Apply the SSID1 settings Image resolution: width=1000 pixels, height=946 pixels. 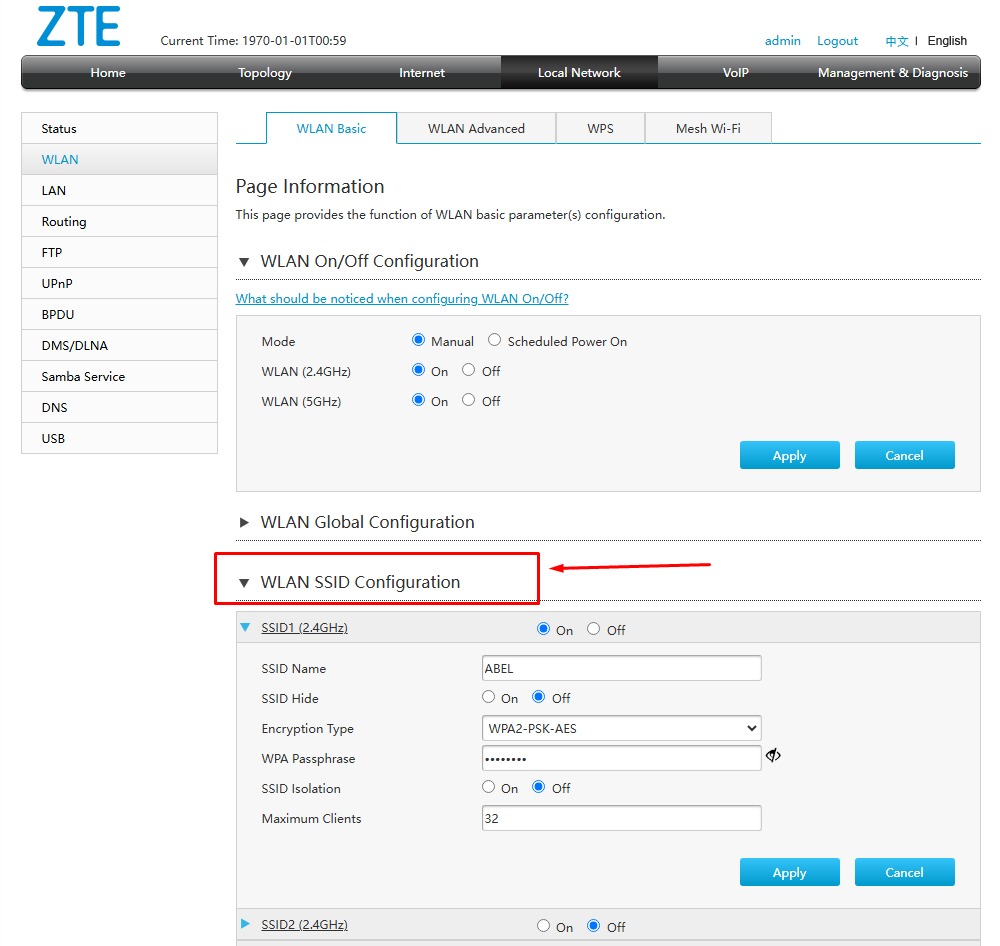(790, 872)
